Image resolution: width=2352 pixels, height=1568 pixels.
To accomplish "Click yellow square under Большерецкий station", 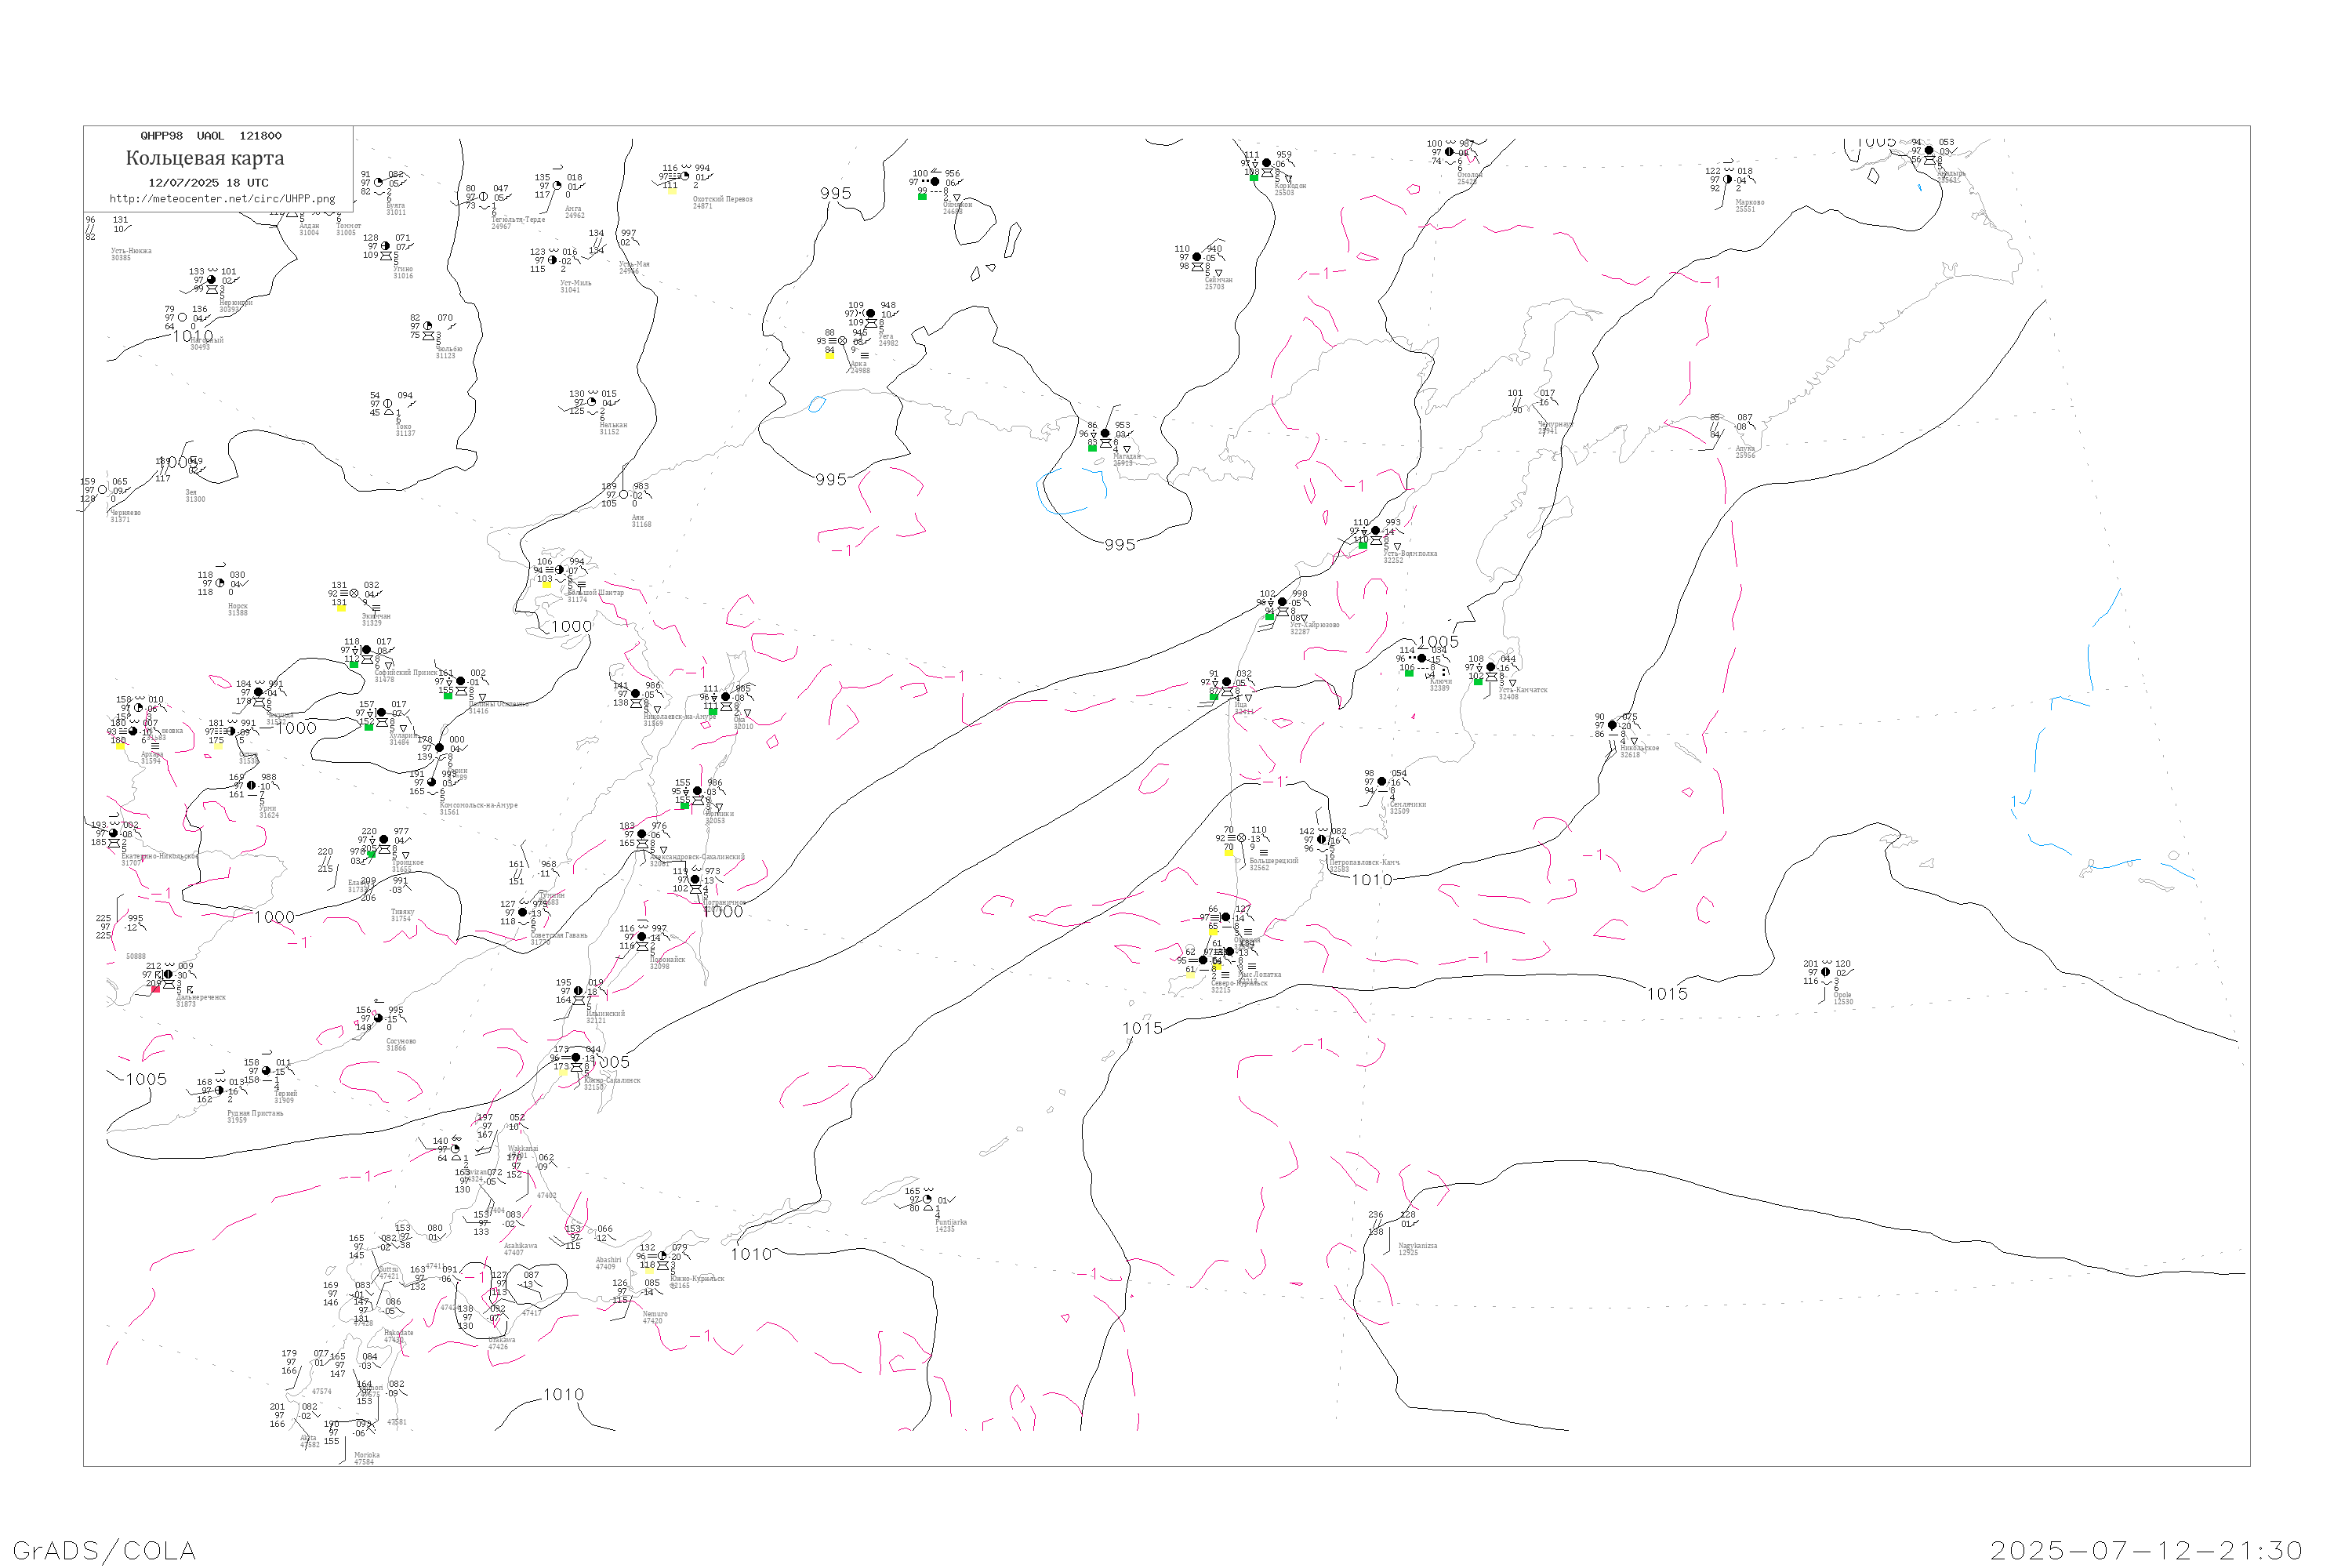I will (1228, 852).
